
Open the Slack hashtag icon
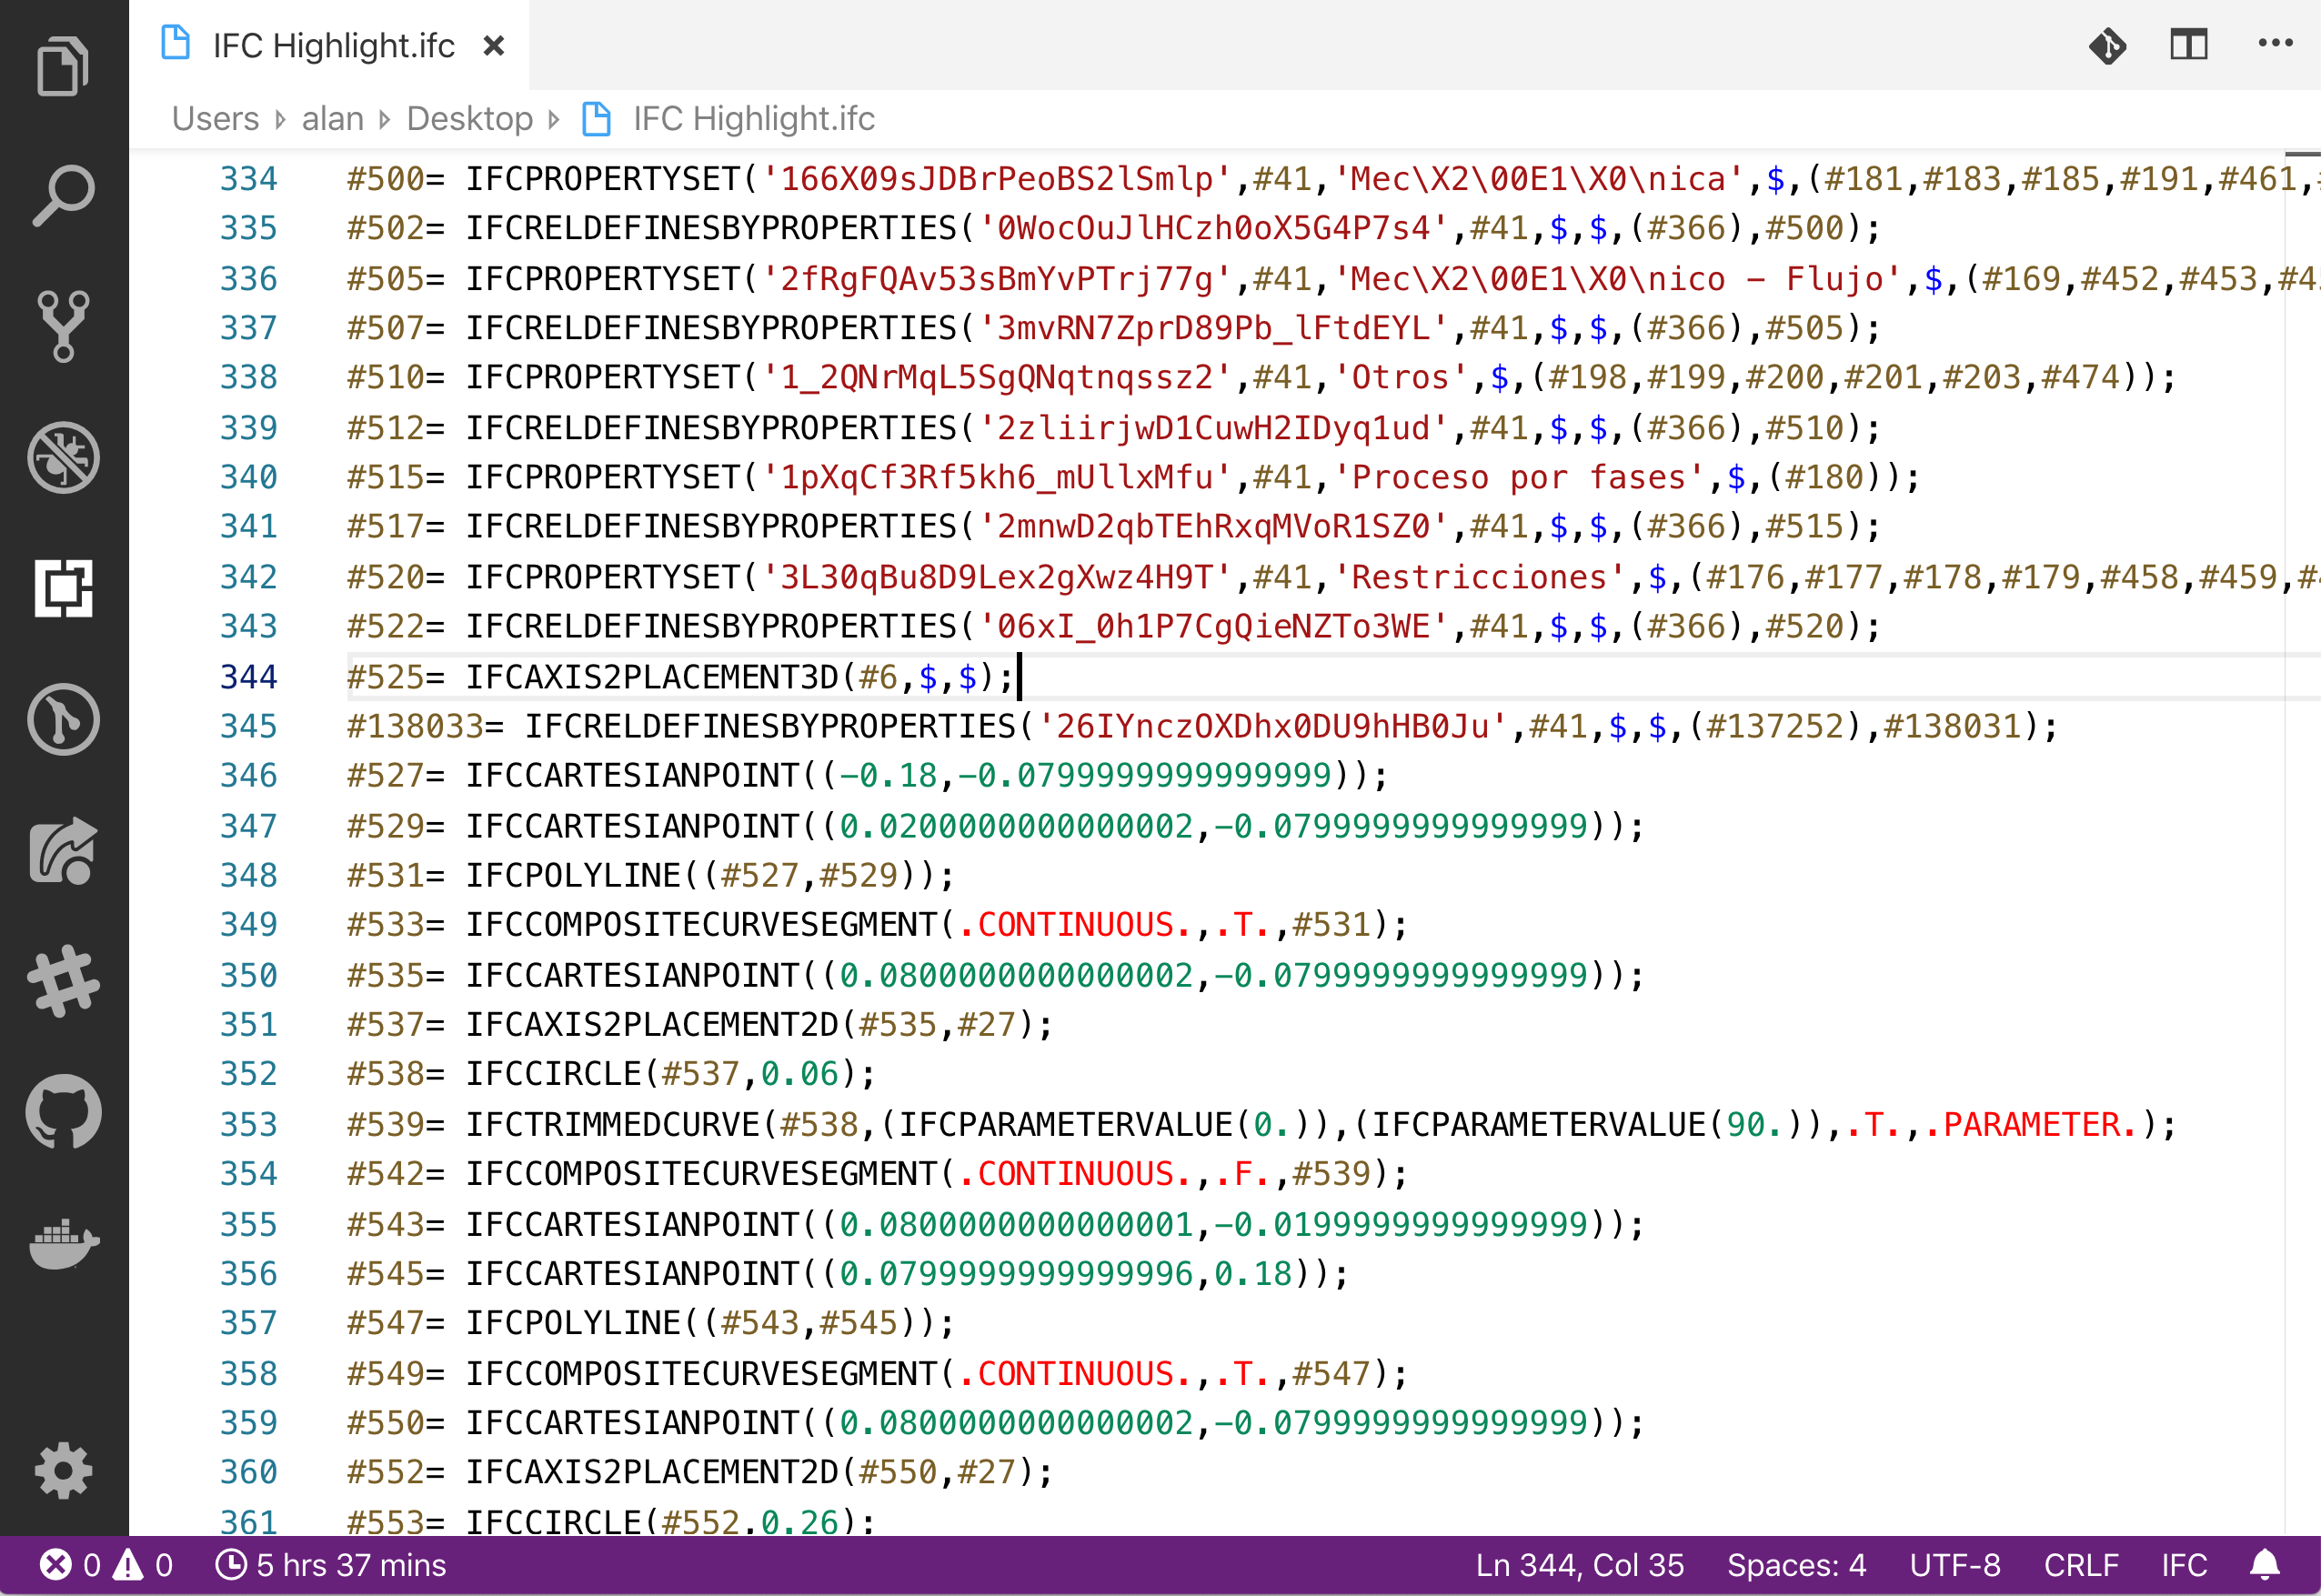[x=63, y=981]
